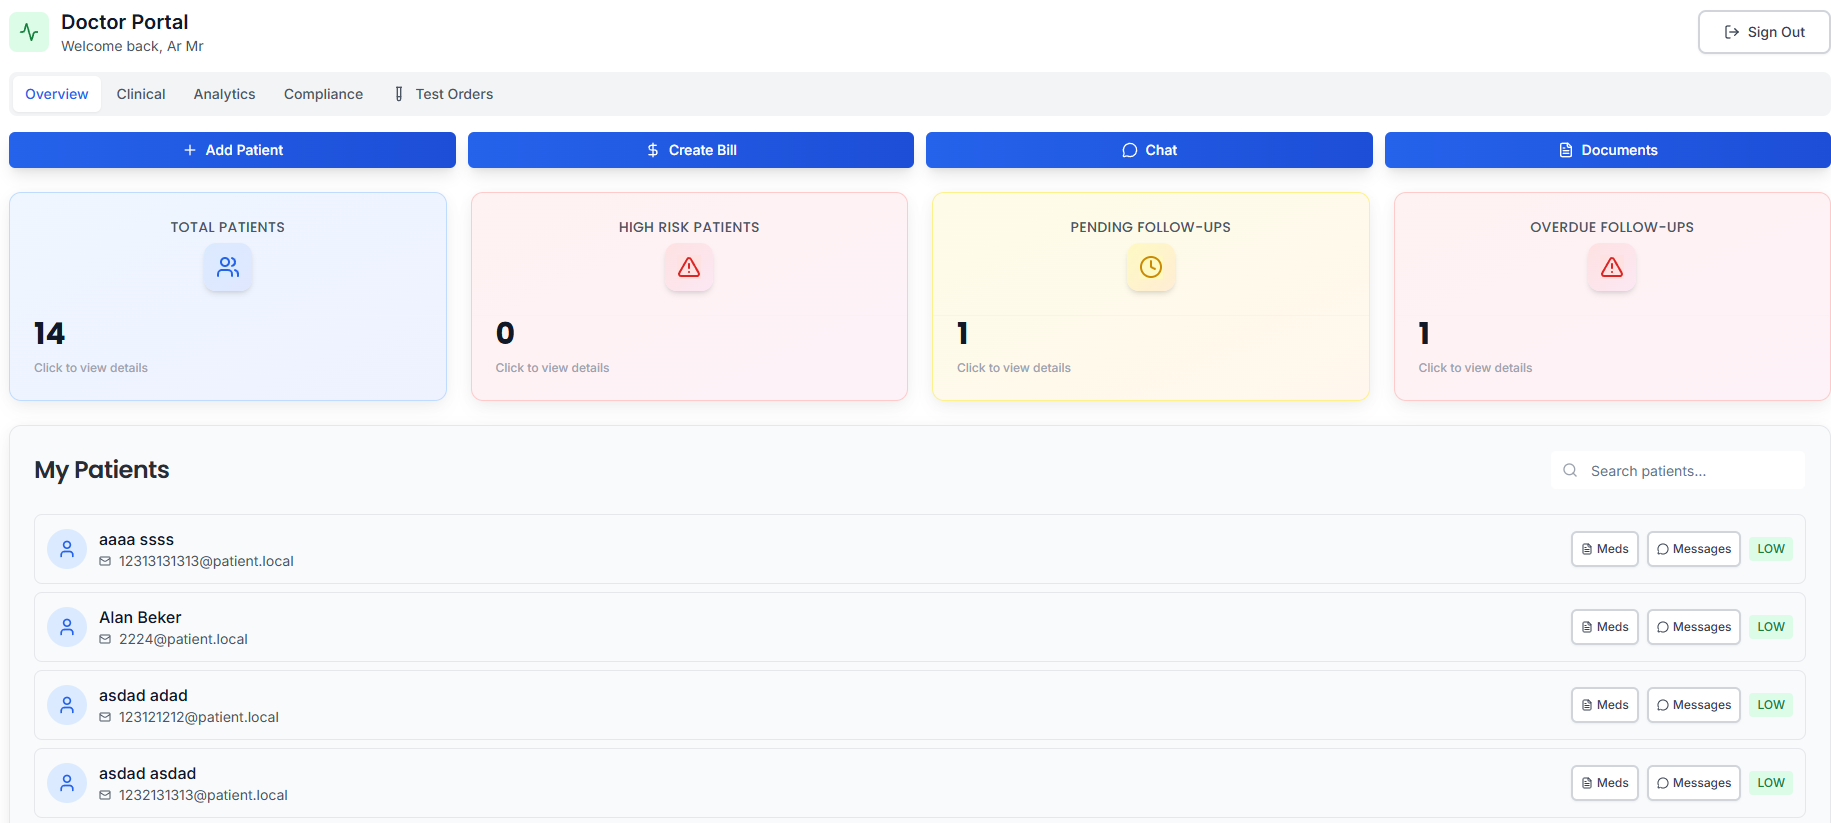Switch to the Clinical tab
Screen dimensions: 1831x823
(x=141, y=94)
